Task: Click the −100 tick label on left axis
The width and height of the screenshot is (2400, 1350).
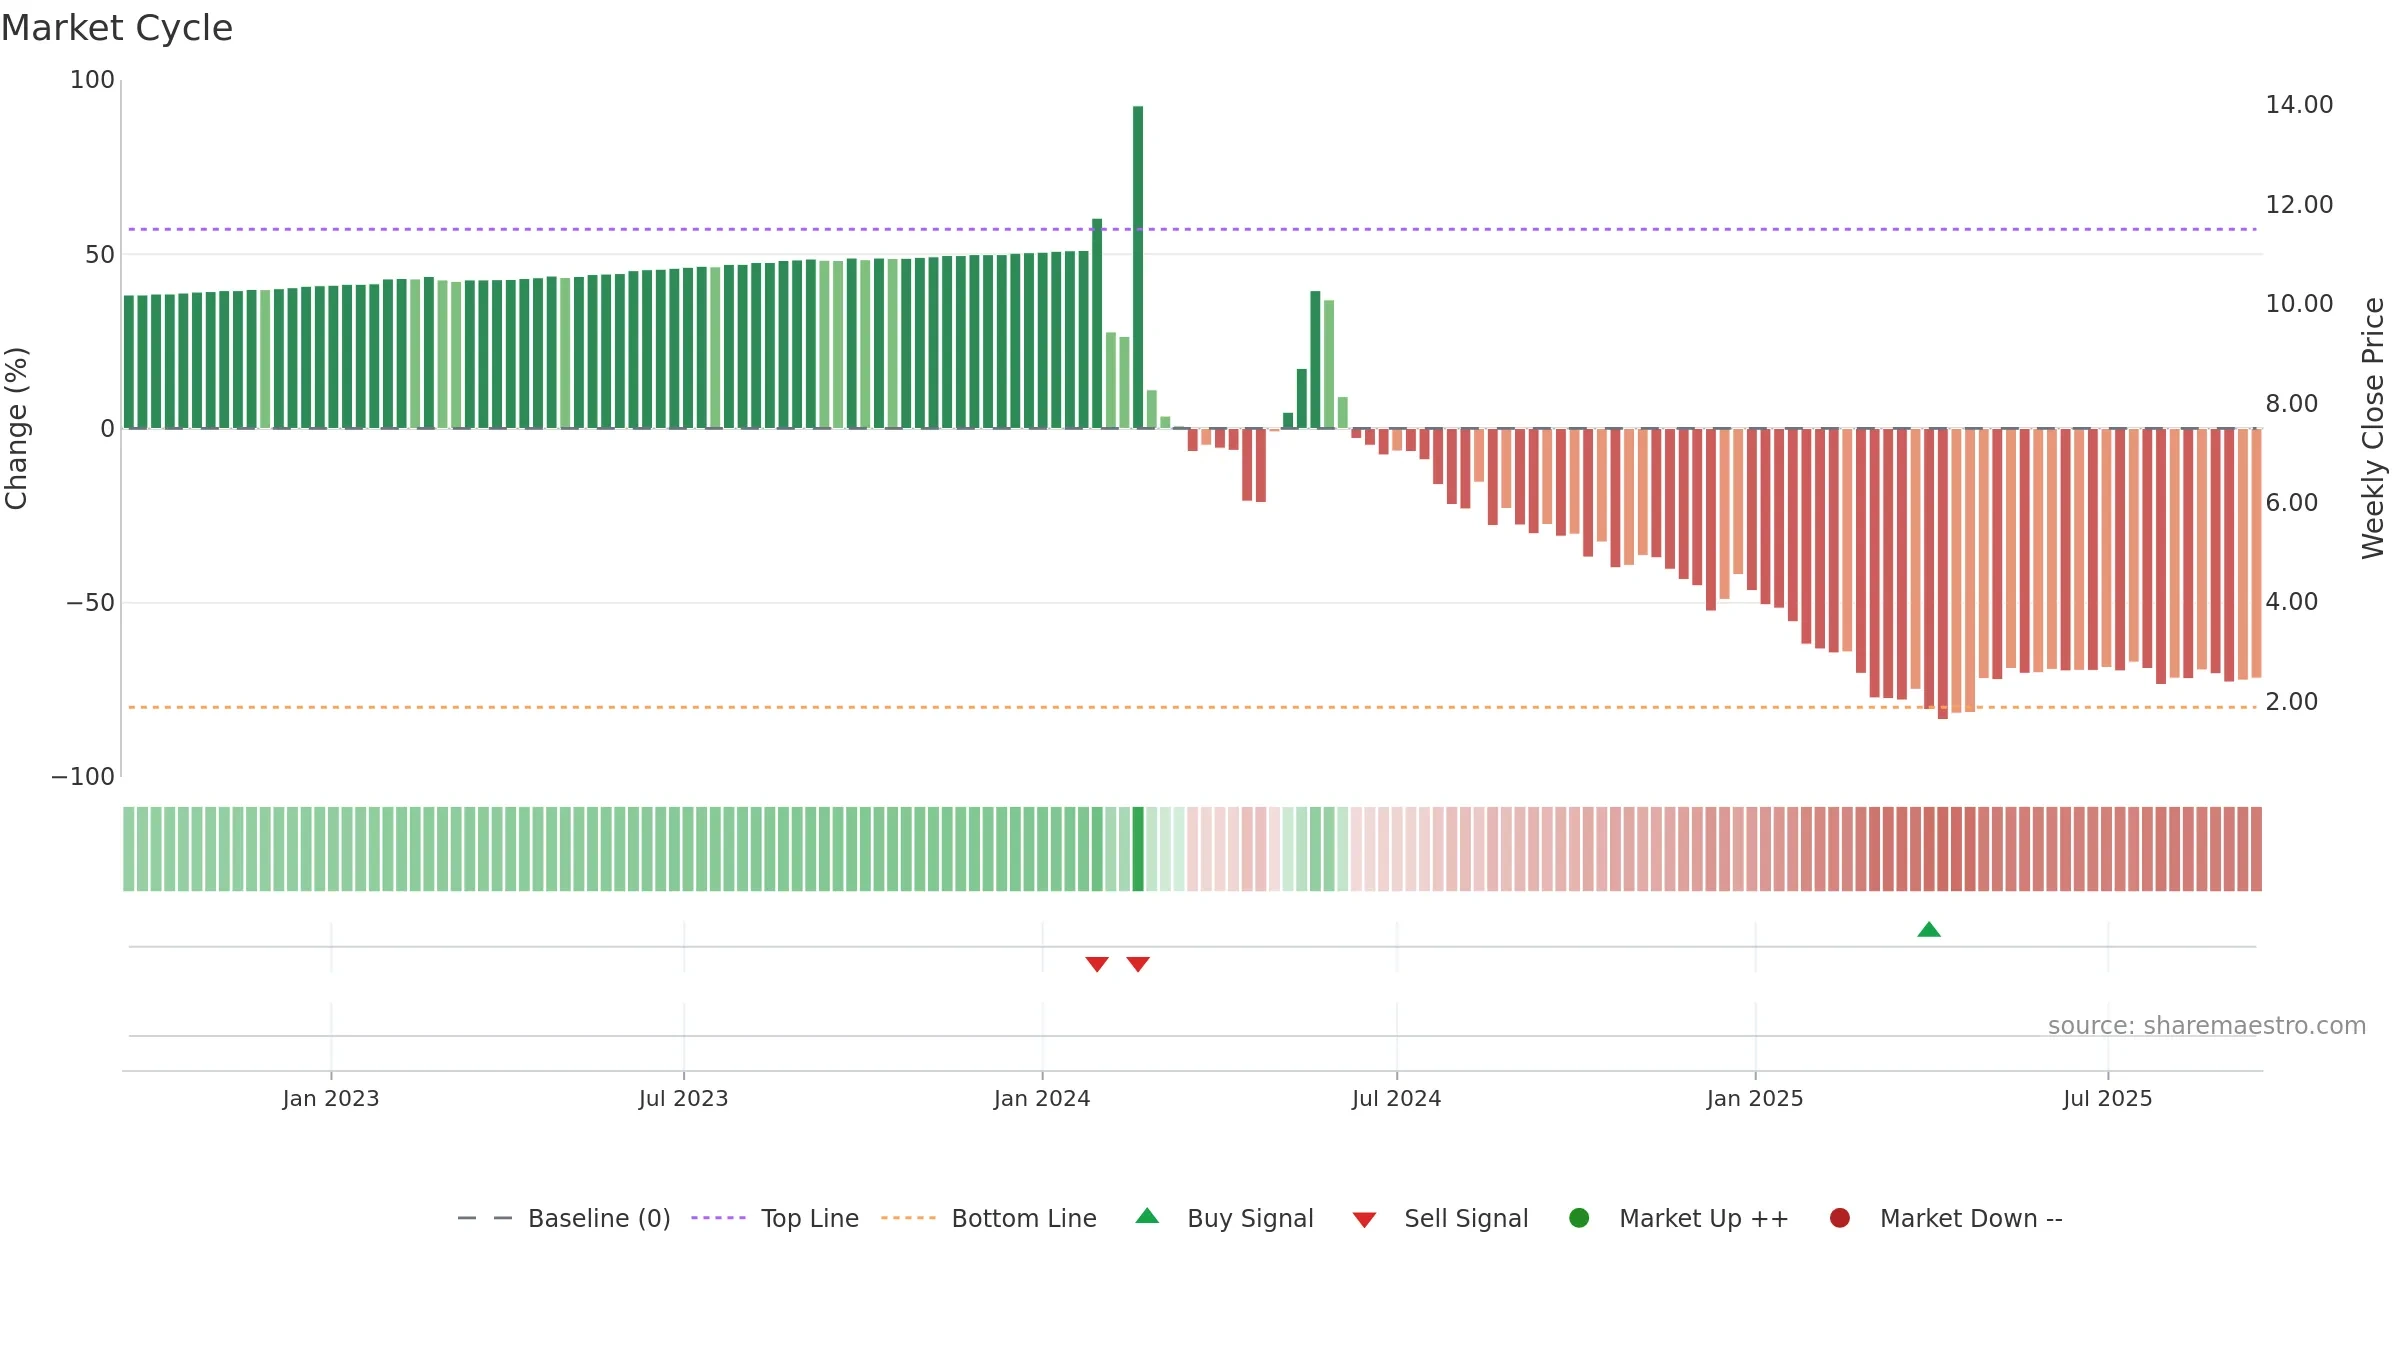Action: (x=83, y=777)
